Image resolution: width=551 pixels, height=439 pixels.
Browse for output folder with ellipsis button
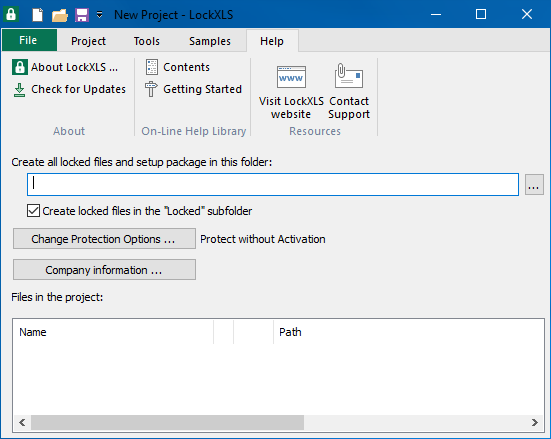pyautogui.click(x=534, y=184)
